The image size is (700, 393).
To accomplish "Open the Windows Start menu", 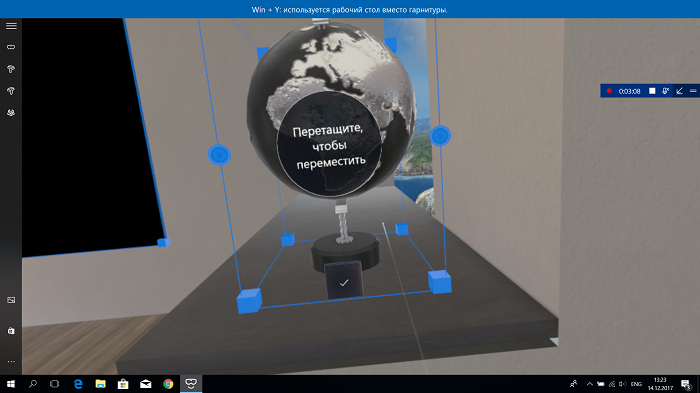I will tap(11, 384).
